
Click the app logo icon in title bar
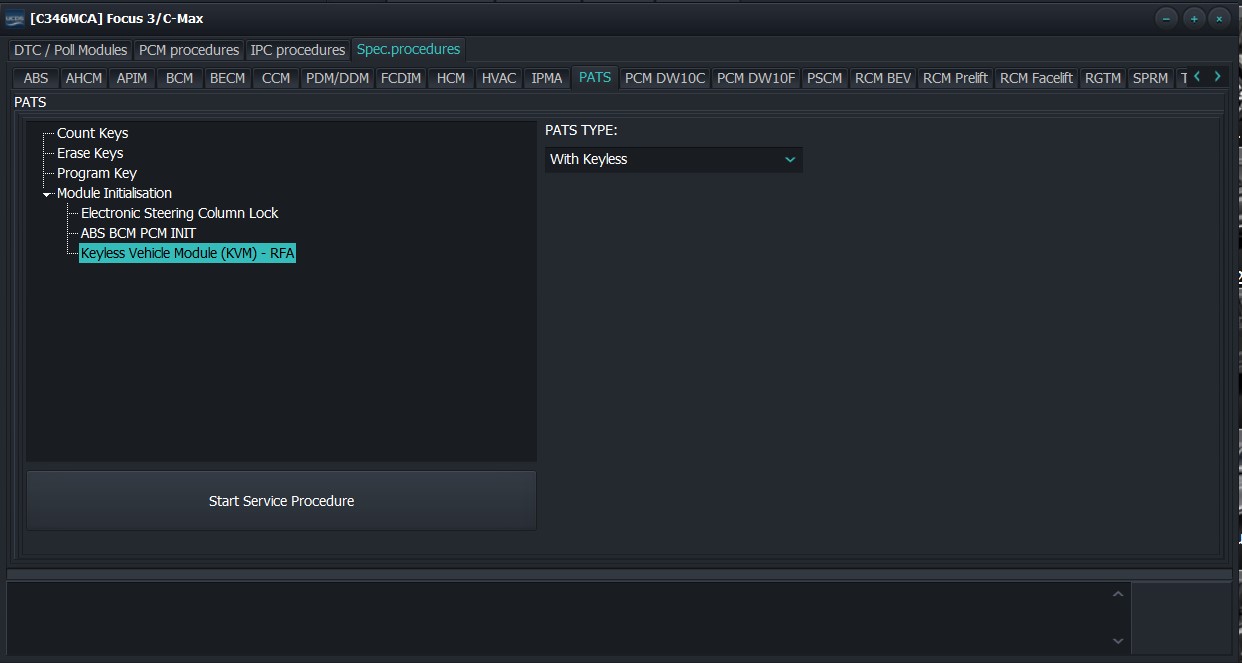click(15, 18)
